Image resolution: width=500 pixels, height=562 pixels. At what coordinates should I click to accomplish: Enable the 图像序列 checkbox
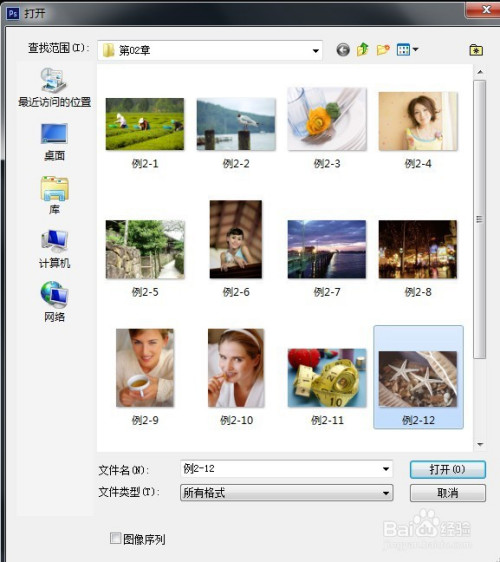(115, 538)
